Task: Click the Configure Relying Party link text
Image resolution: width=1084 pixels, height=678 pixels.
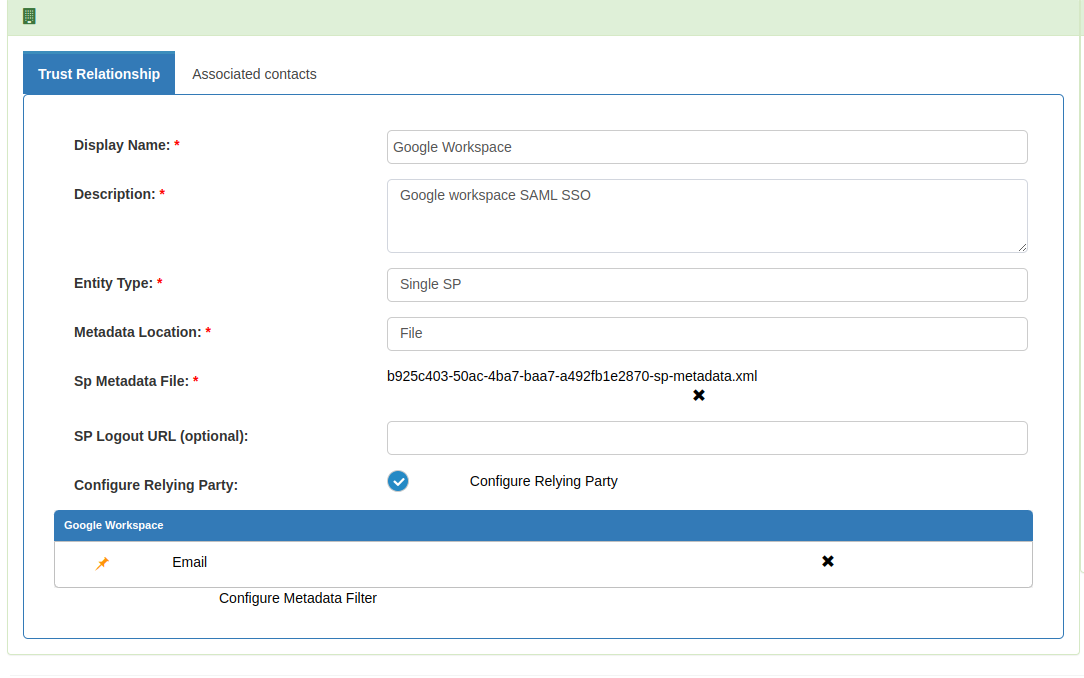Action: pos(543,481)
